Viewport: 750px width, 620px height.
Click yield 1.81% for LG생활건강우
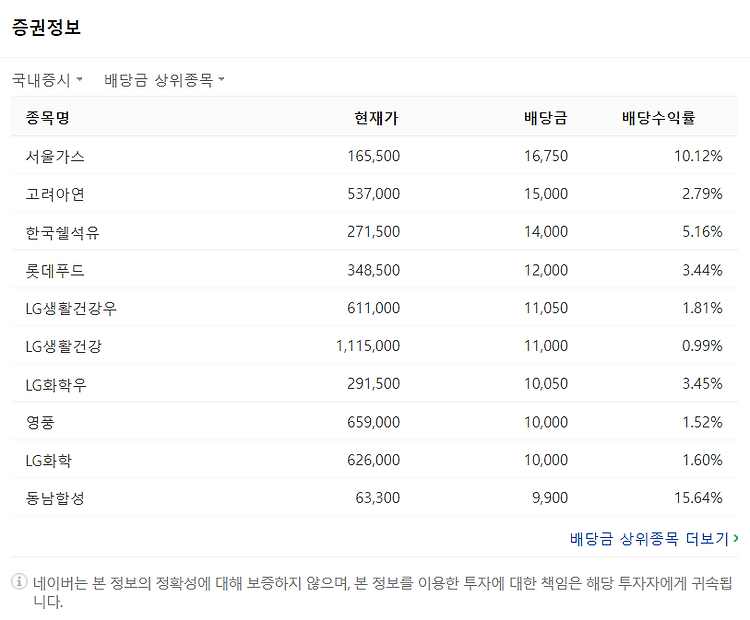(702, 308)
